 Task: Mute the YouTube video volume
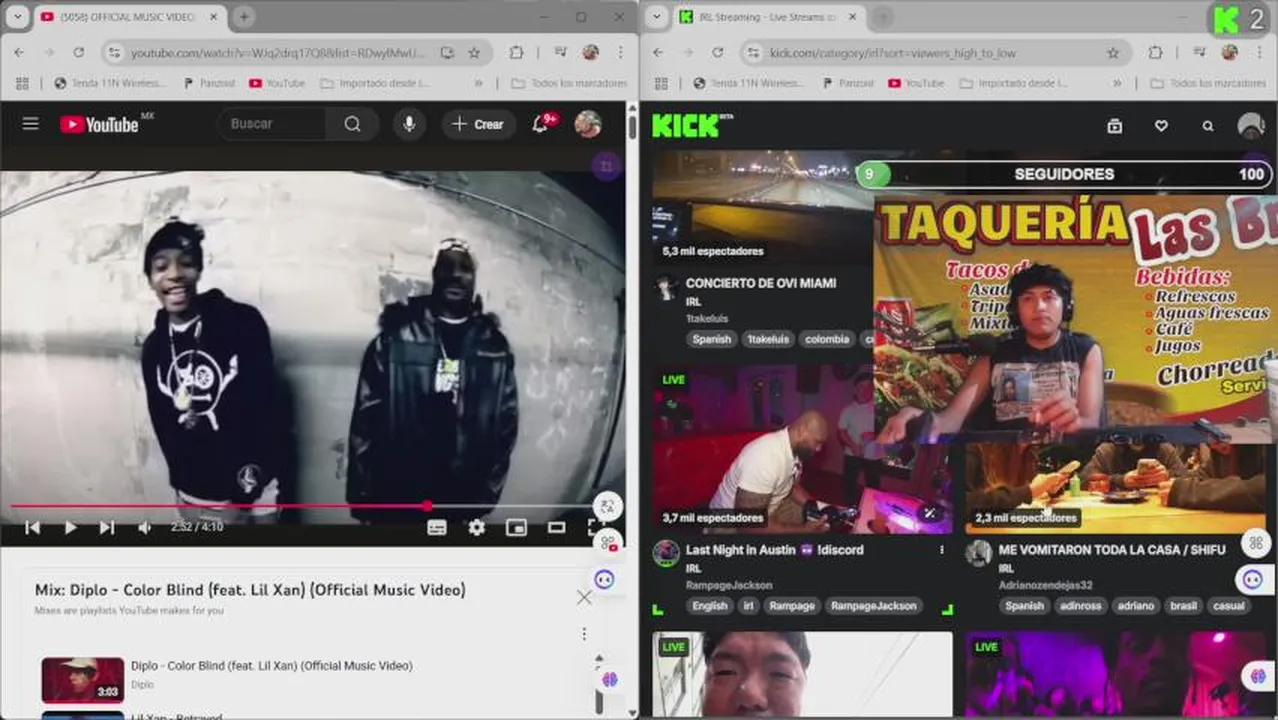pyautogui.click(x=145, y=527)
